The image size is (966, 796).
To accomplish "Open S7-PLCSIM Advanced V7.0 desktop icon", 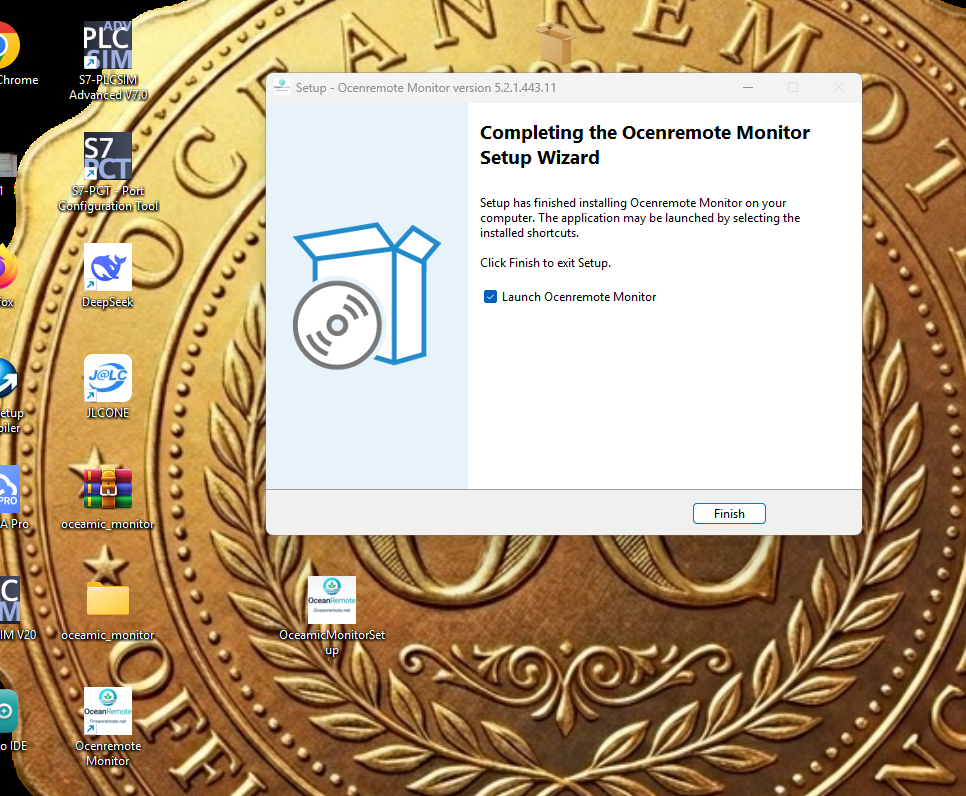I will click(x=108, y=60).
